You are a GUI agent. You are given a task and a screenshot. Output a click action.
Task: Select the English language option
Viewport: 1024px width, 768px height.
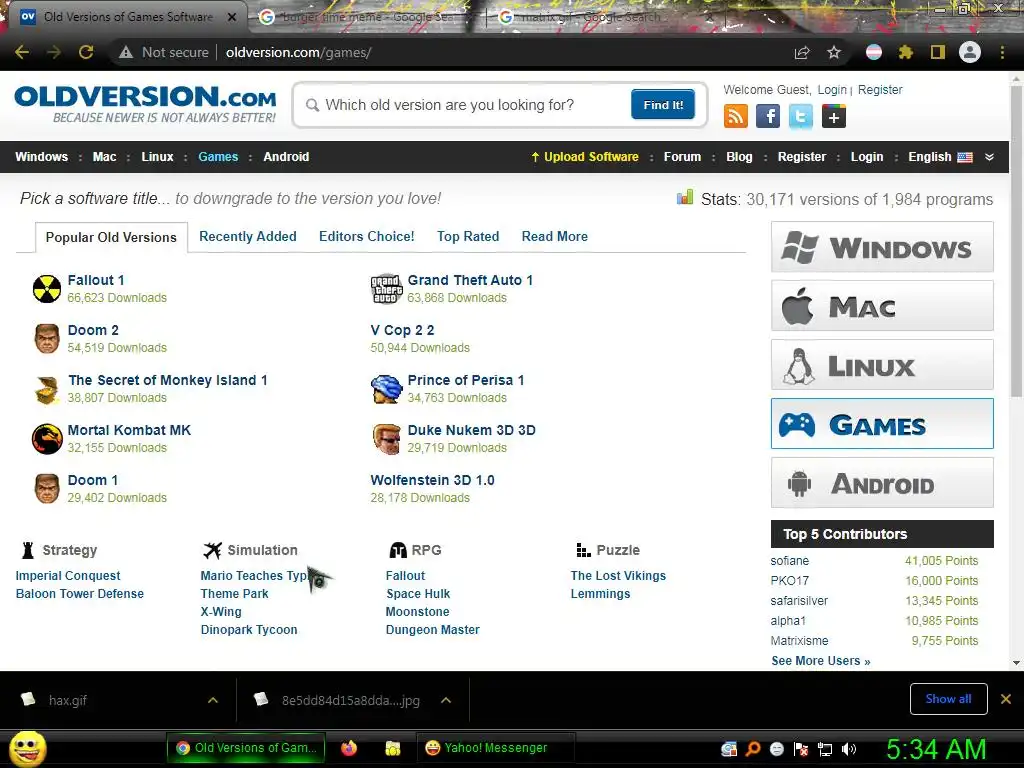940,157
